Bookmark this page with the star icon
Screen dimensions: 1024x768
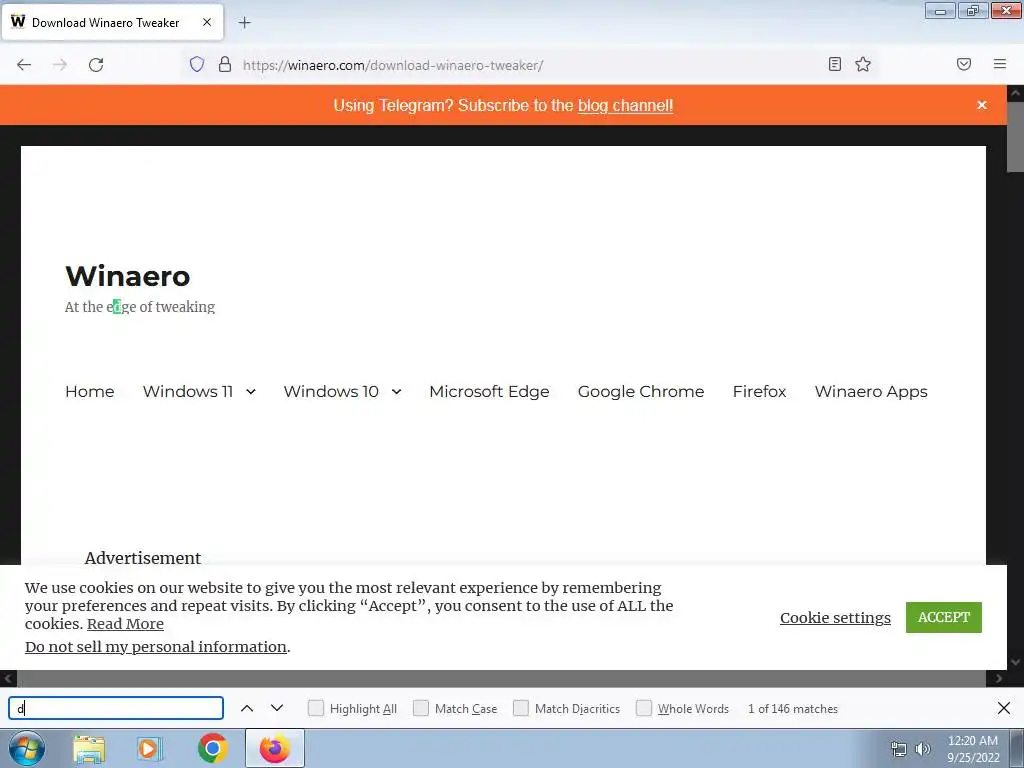pos(863,64)
